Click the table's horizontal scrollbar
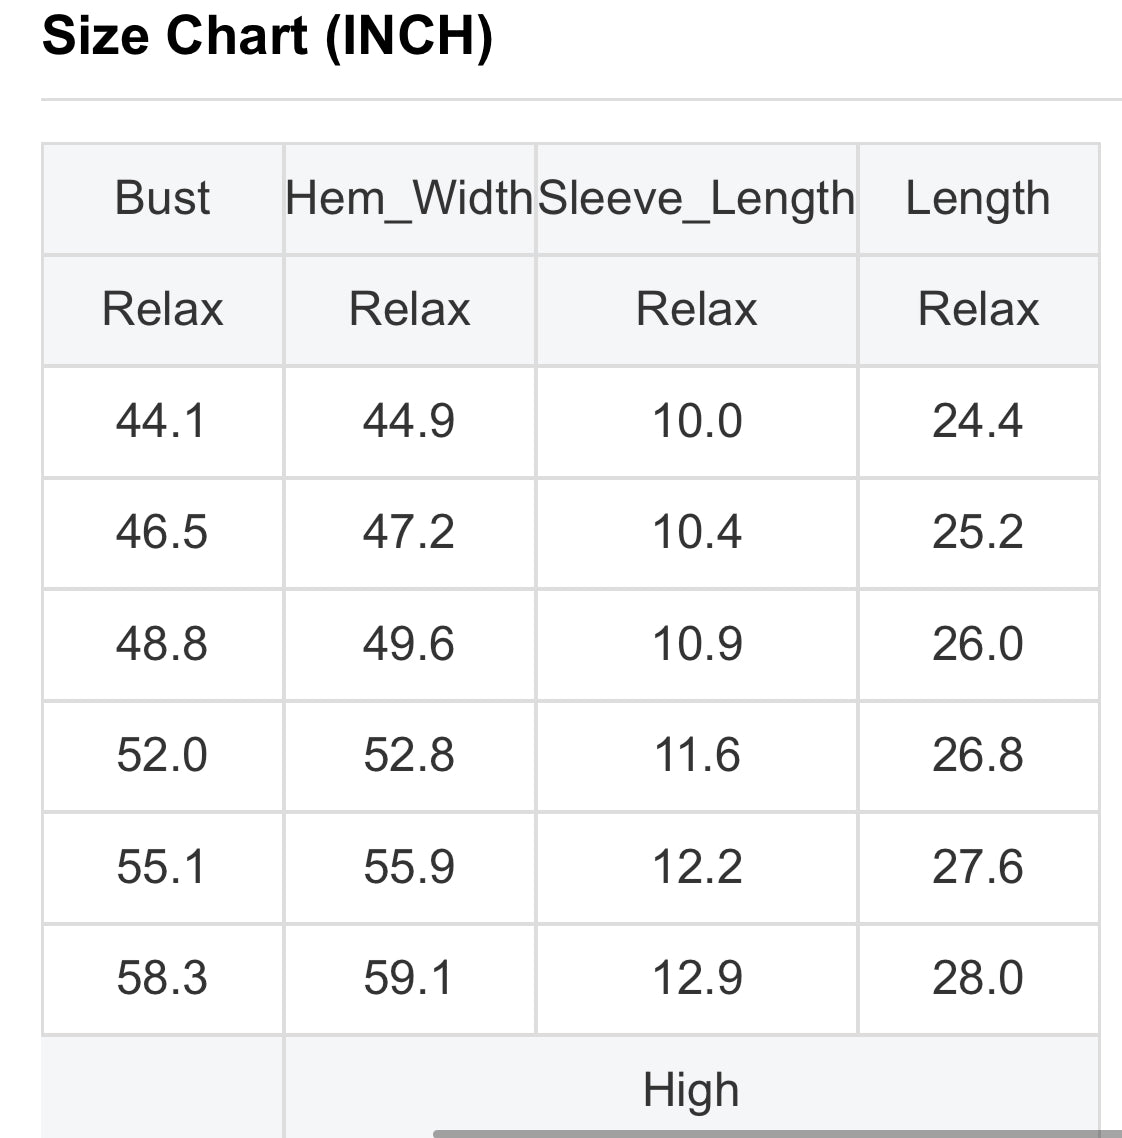 770,1133
